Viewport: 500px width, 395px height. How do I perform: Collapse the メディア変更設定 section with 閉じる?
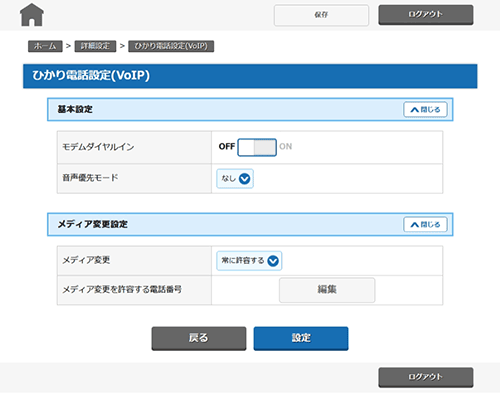(425, 224)
